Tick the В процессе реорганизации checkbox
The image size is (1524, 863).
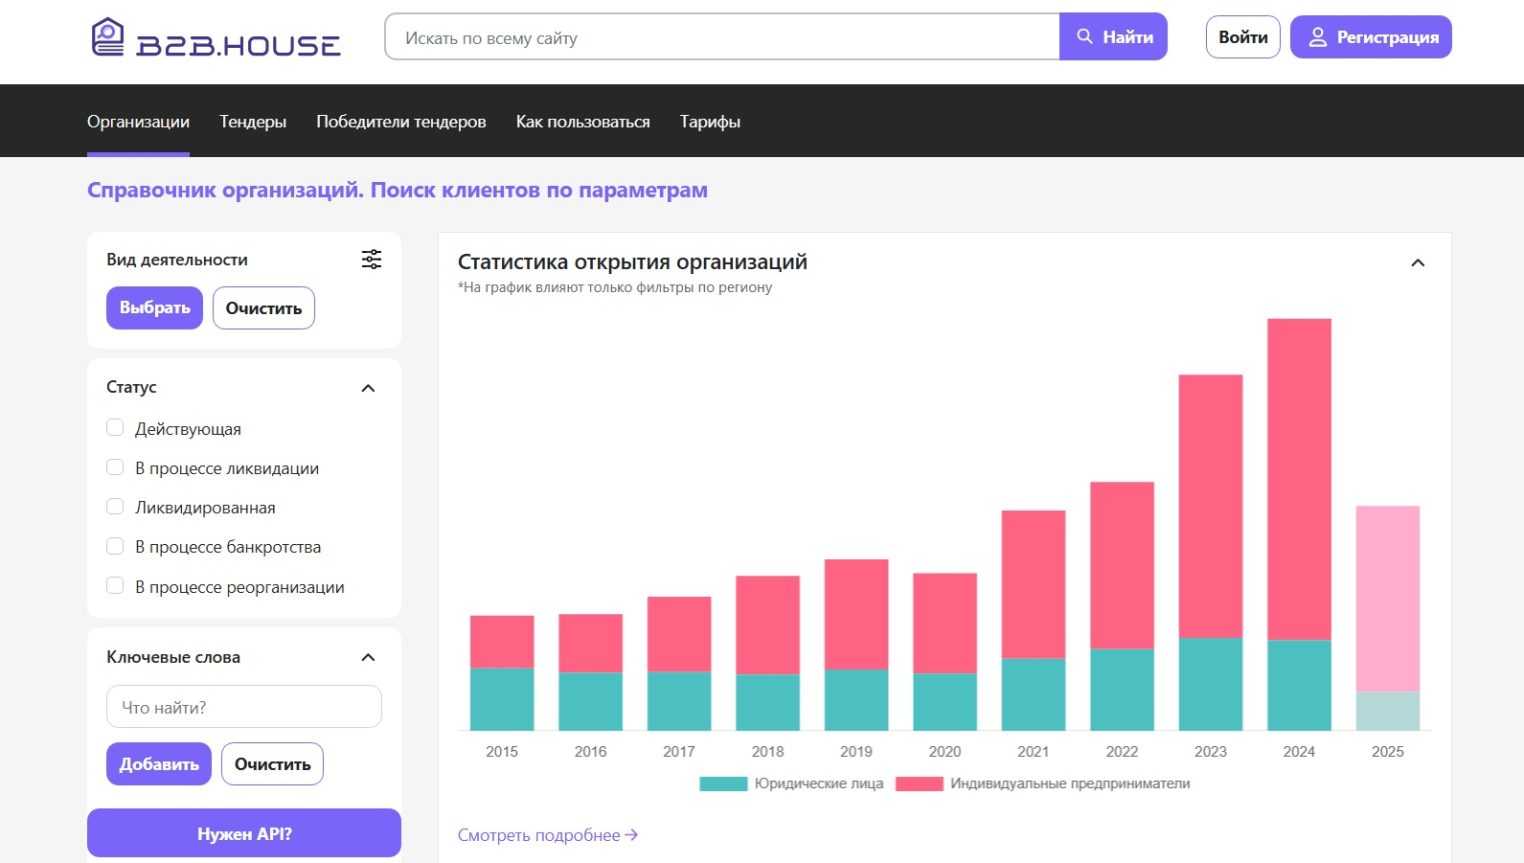coord(115,586)
